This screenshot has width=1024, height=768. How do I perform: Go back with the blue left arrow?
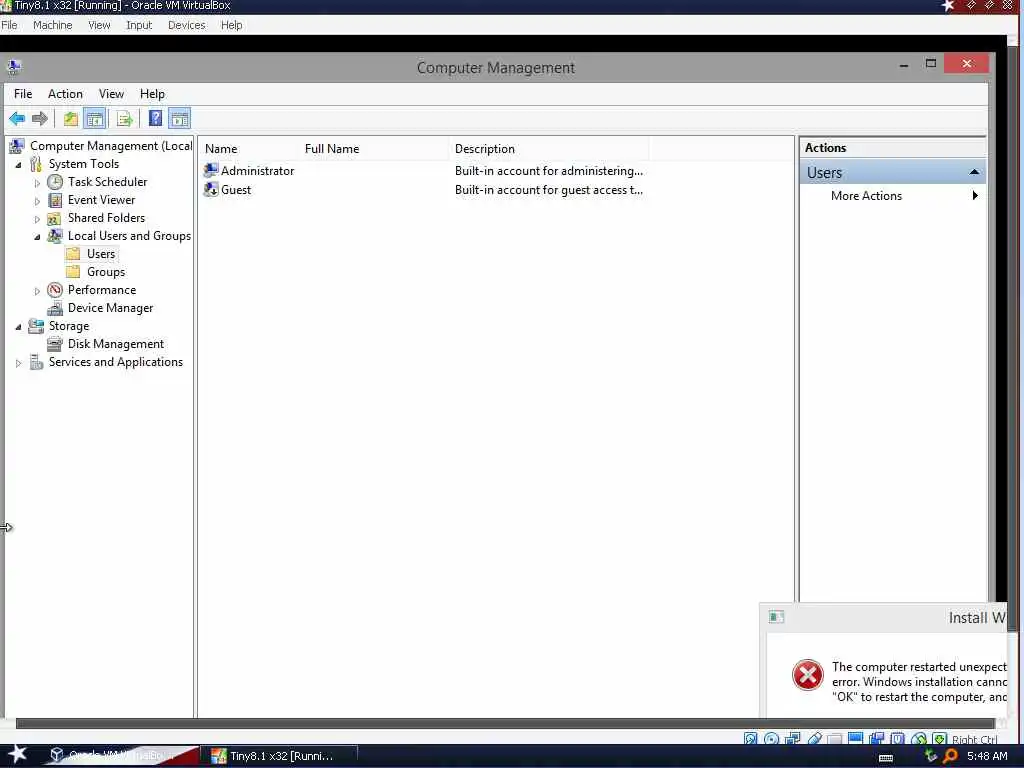point(17,119)
